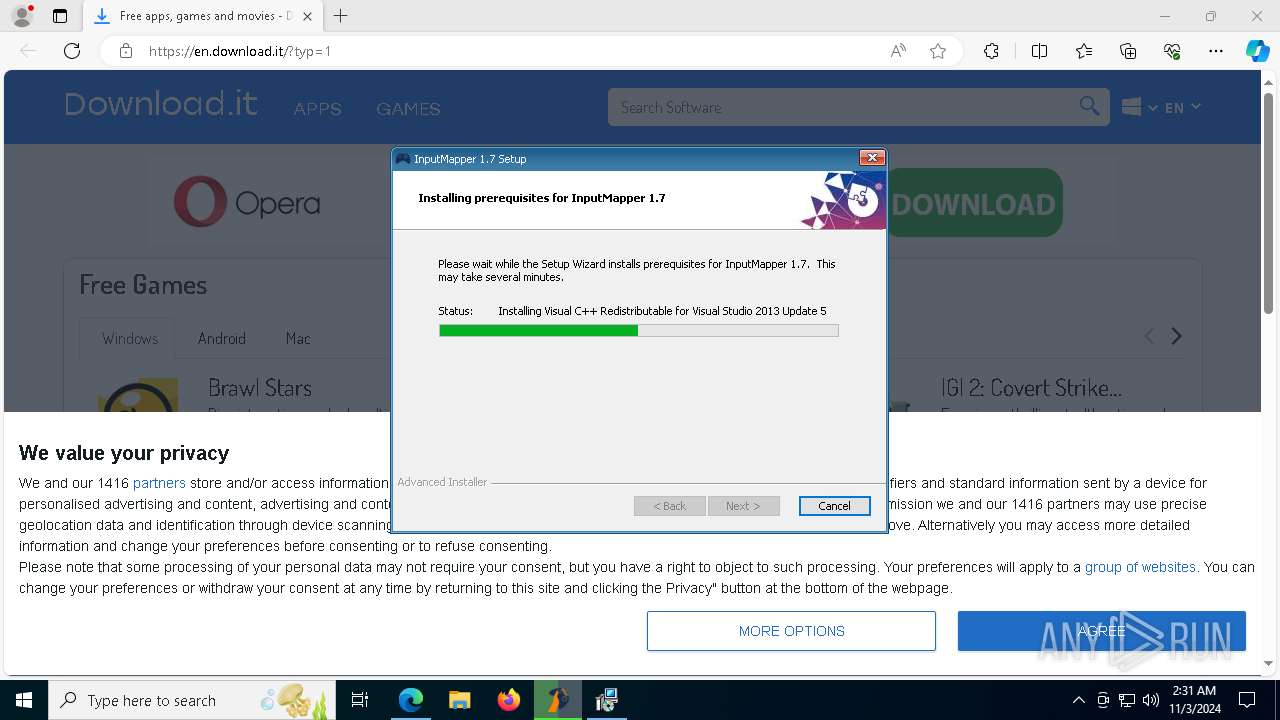Open the Windows platform selector
Viewport: 1280px width, 720px height.
pyautogui.click(x=1139, y=107)
